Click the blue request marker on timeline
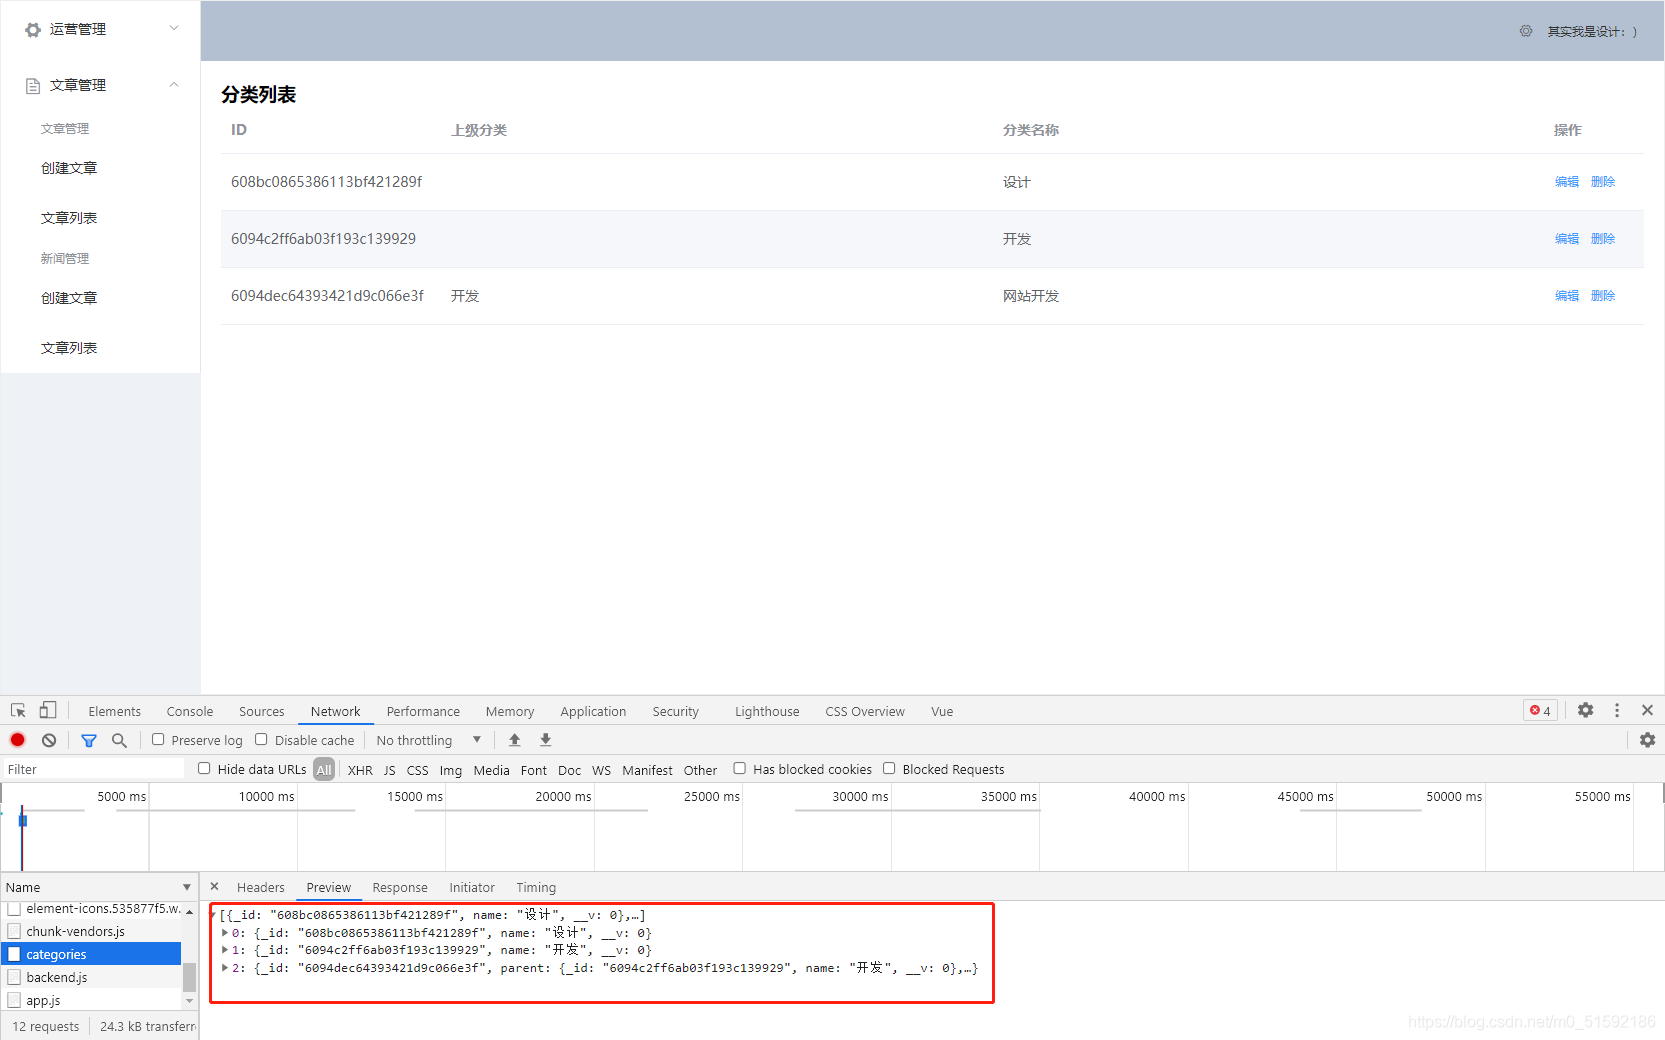 click(x=23, y=820)
